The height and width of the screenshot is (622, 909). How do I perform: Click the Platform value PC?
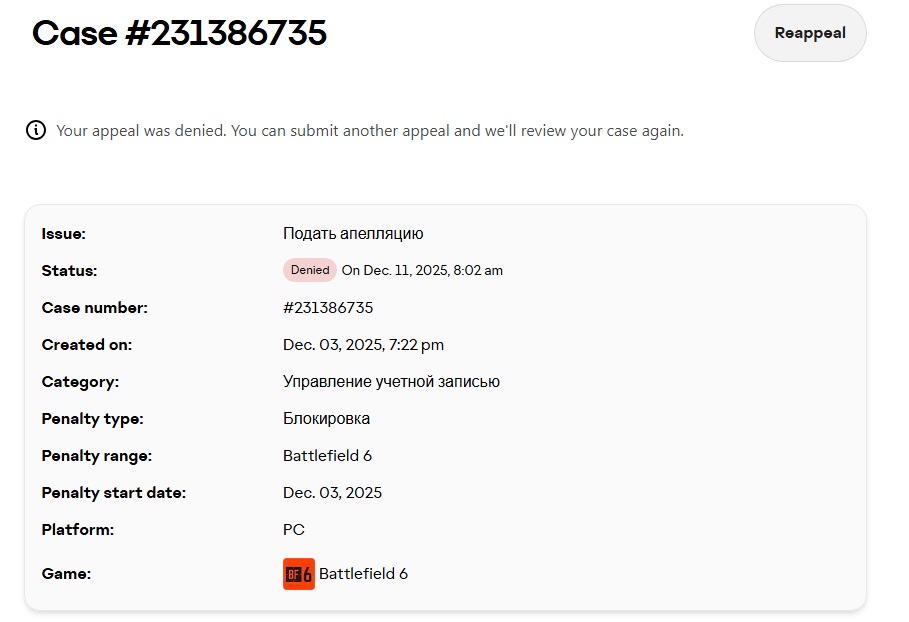(x=294, y=529)
